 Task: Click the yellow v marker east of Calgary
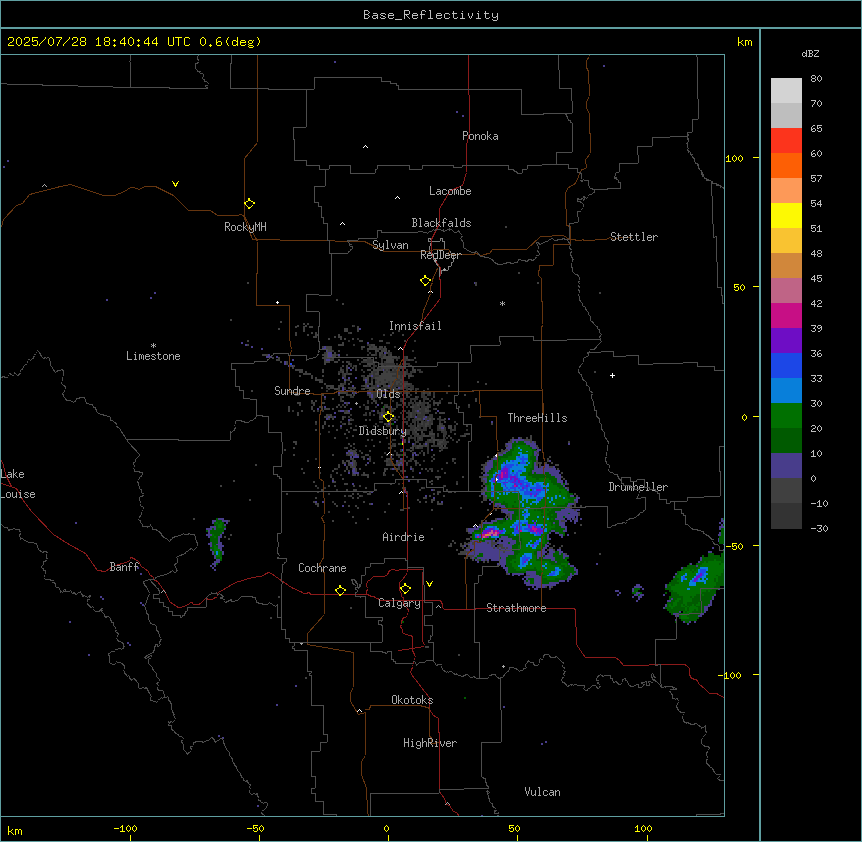click(429, 584)
